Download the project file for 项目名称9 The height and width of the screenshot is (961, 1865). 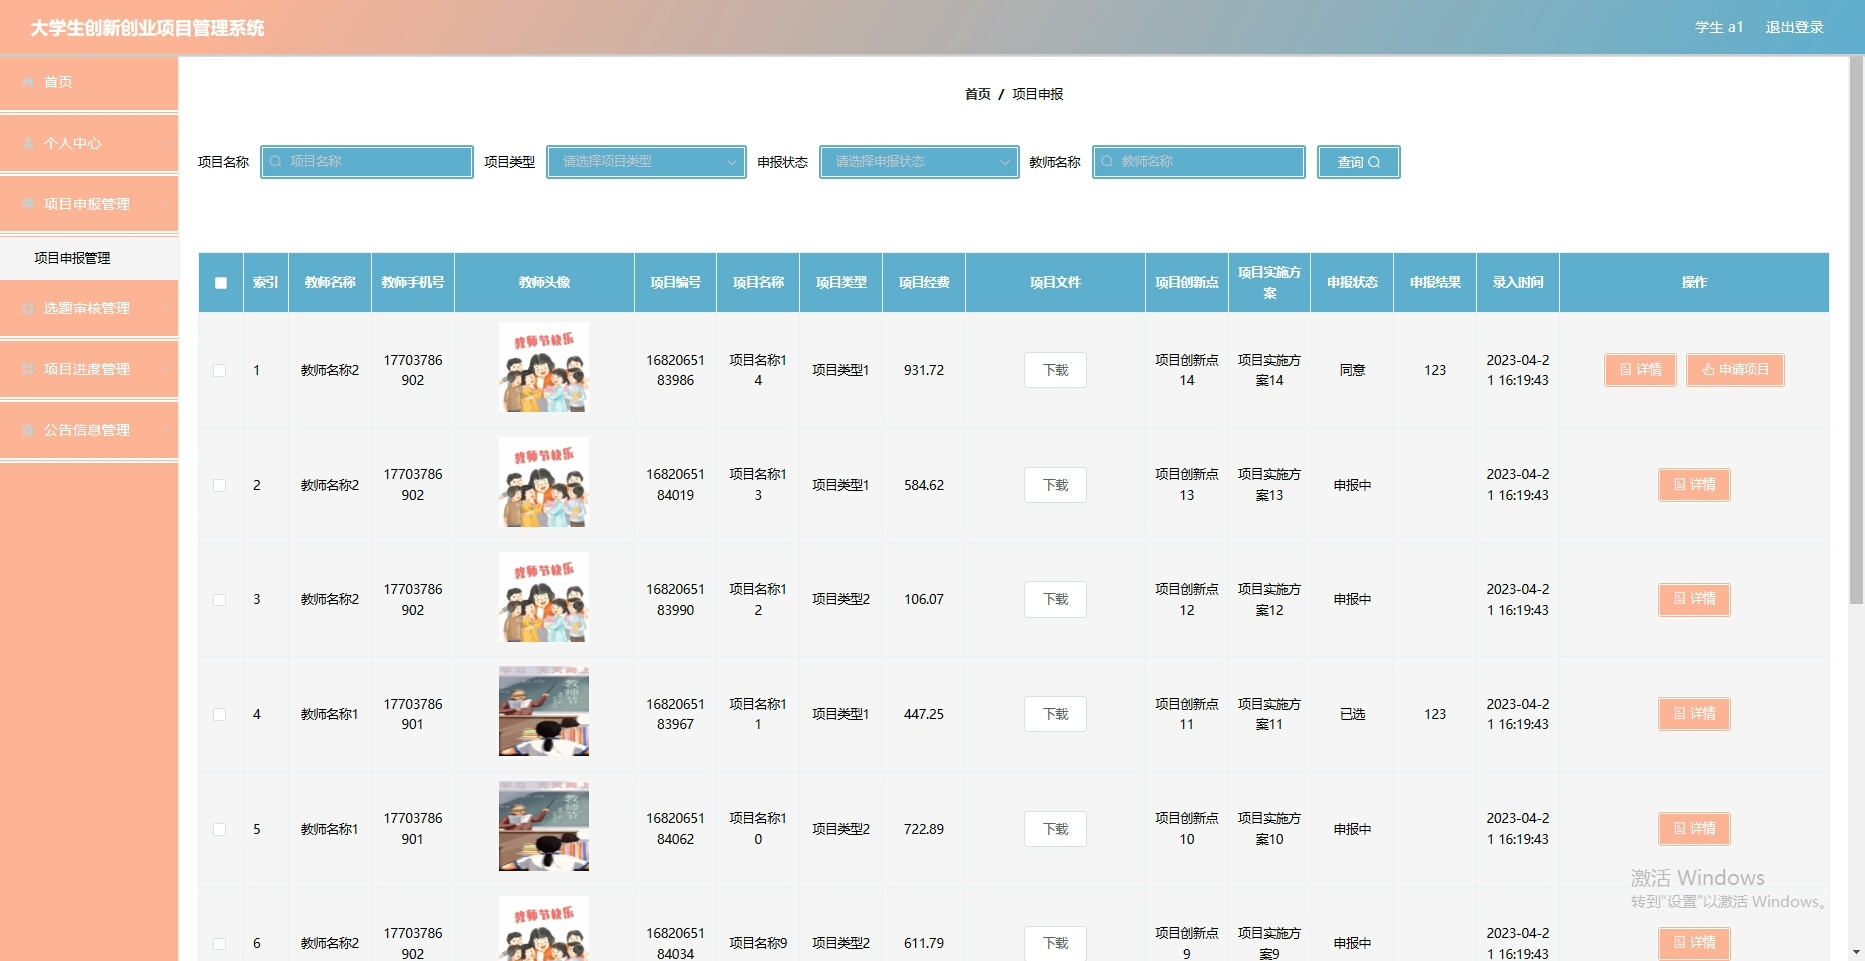pyautogui.click(x=1055, y=943)
